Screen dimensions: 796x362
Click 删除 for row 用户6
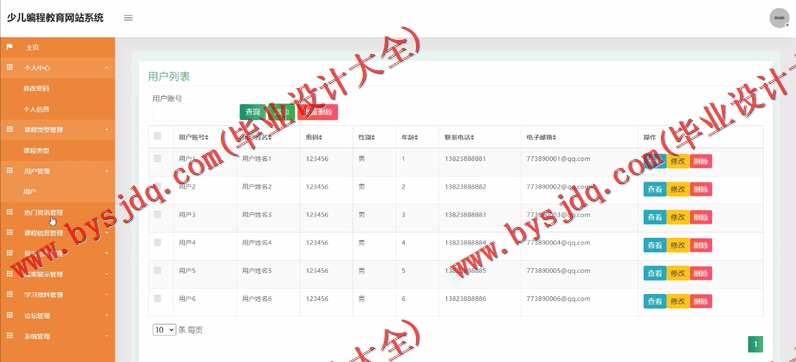[701, 301]
